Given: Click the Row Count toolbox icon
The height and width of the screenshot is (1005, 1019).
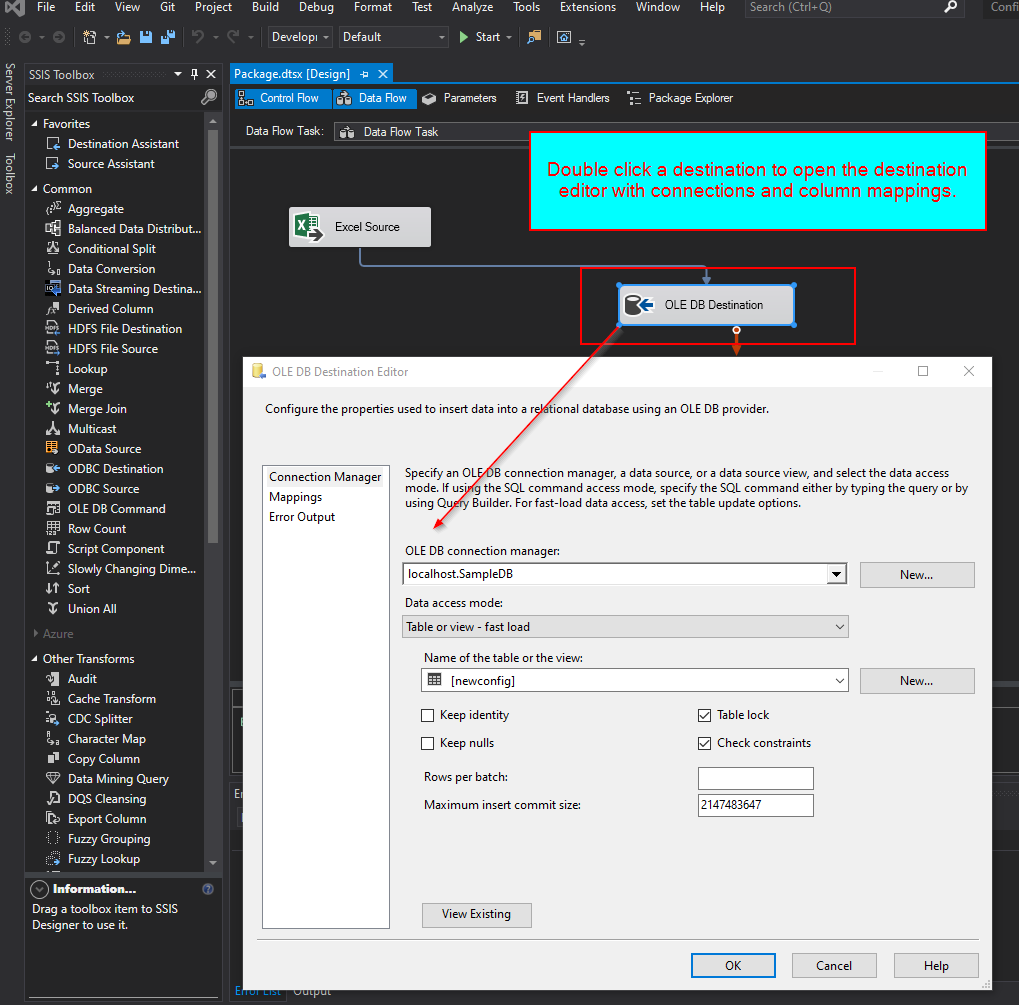Looking at the screenshot, I should [53, 528].
